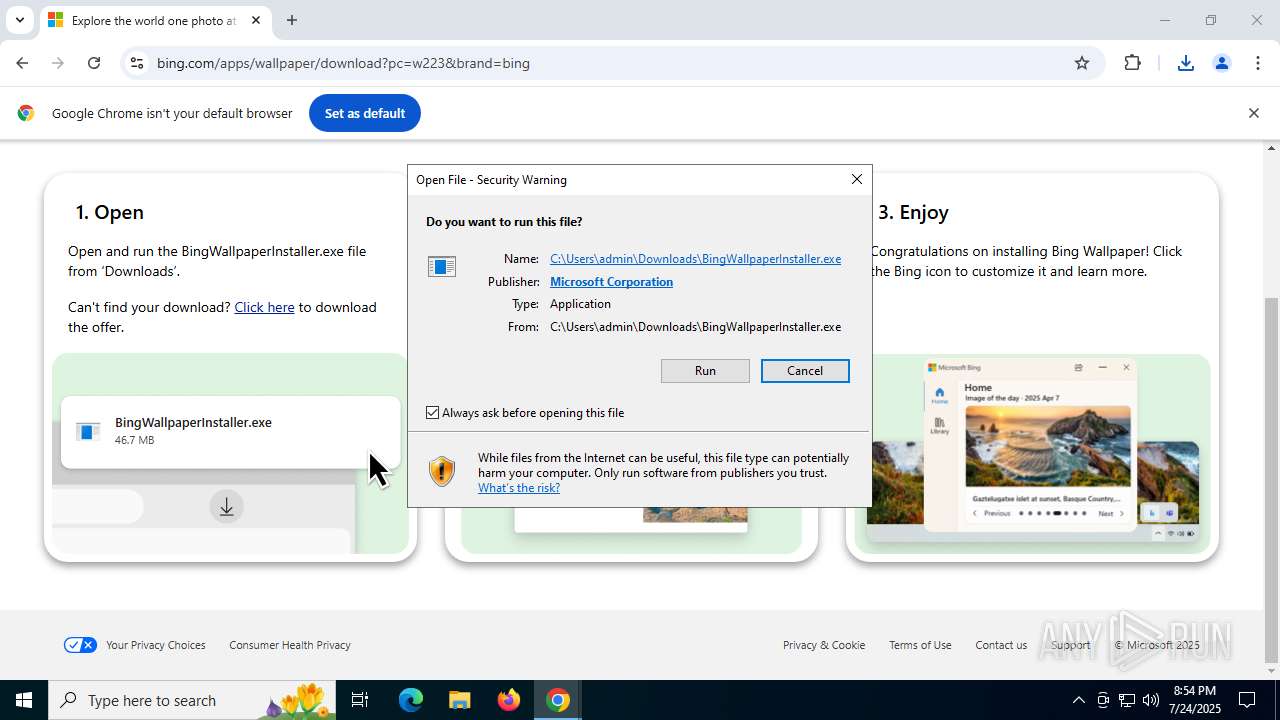The image size is (1280, 720).
Task: Go back to previous page
Action: point(22,63)
